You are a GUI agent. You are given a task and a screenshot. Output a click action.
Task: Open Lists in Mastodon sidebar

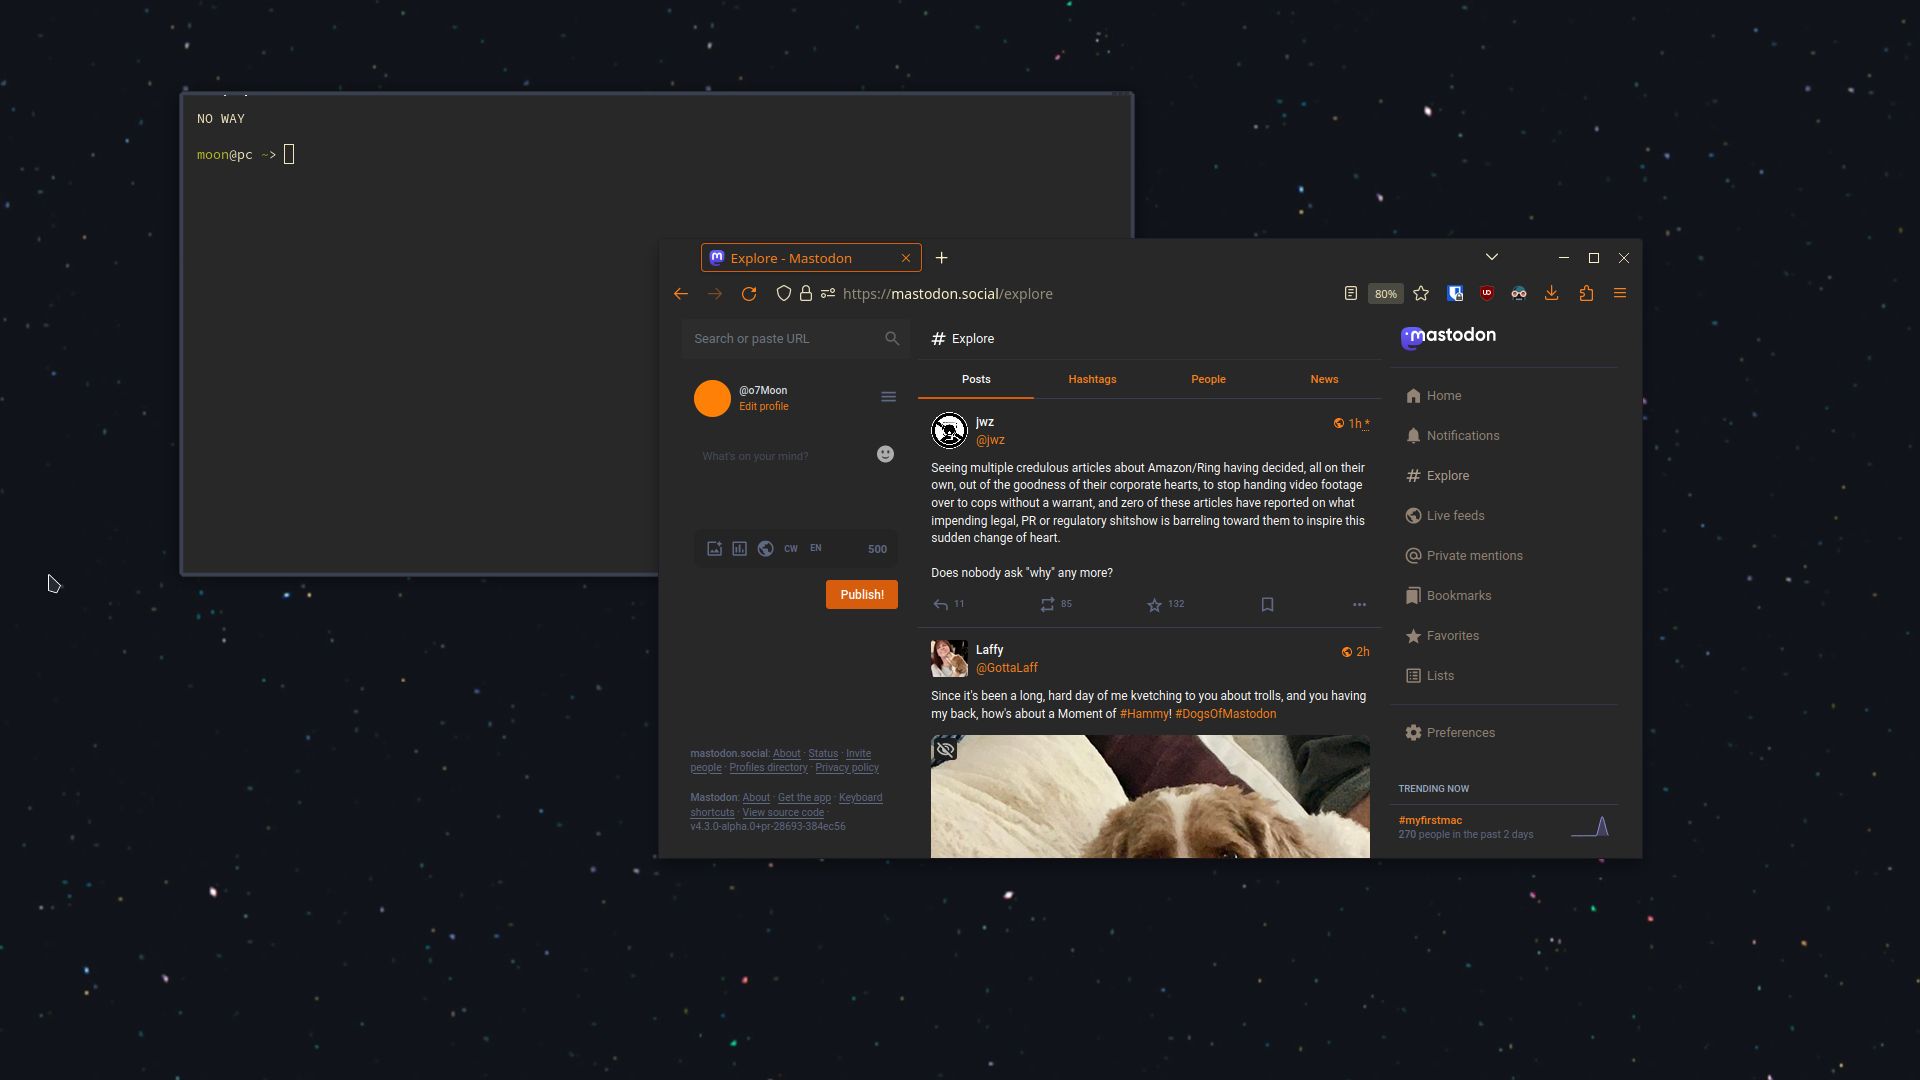tap(1439, 675)
